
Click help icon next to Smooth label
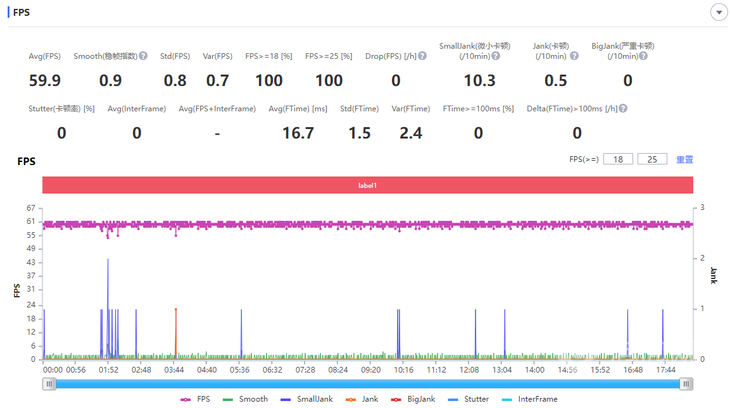coord(144,57)
